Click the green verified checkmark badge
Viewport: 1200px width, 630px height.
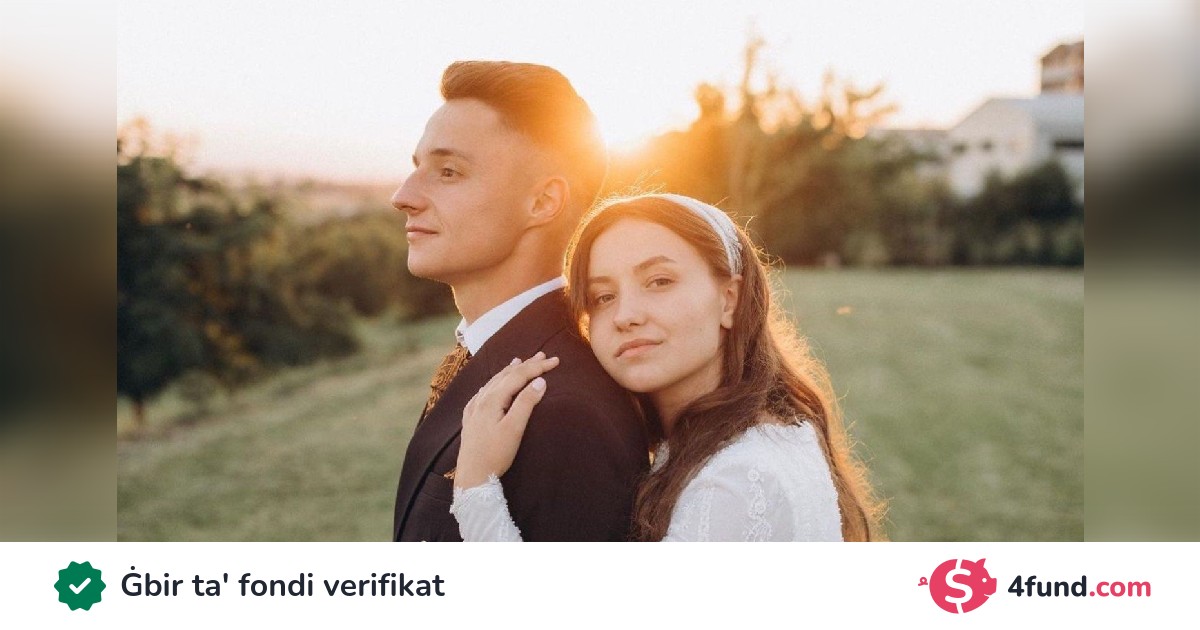[x=80, y=586]
